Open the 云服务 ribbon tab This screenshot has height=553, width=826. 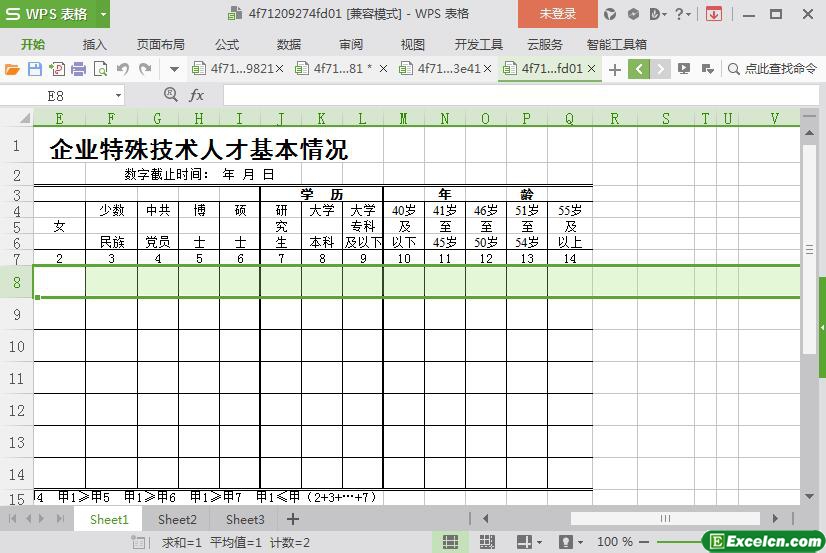coord(545,45)
